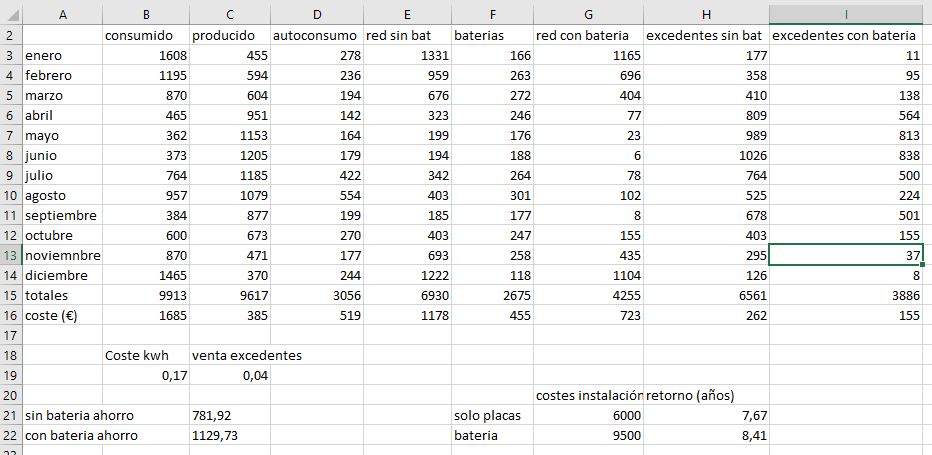Screen dimensions: 932x455
Task: Select the 'septiembre' row label cell
Action: tap(62, 215)
